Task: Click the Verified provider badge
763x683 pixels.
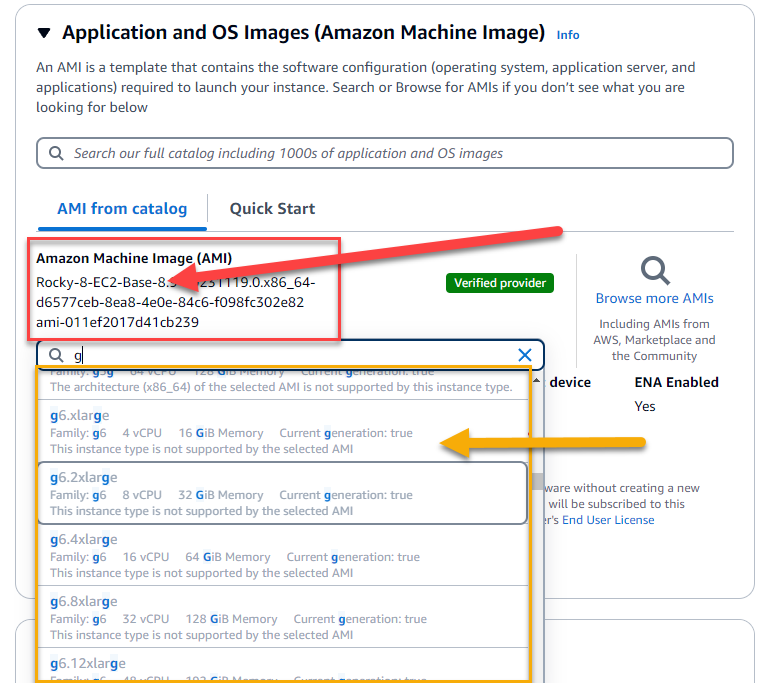Action: coord(499,283)
